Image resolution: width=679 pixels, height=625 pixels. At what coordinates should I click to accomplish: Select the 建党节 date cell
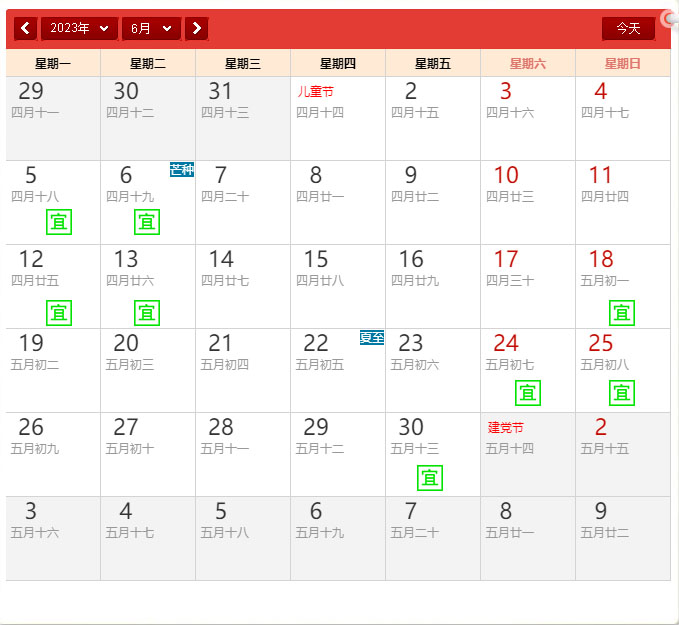coord(528,454)
